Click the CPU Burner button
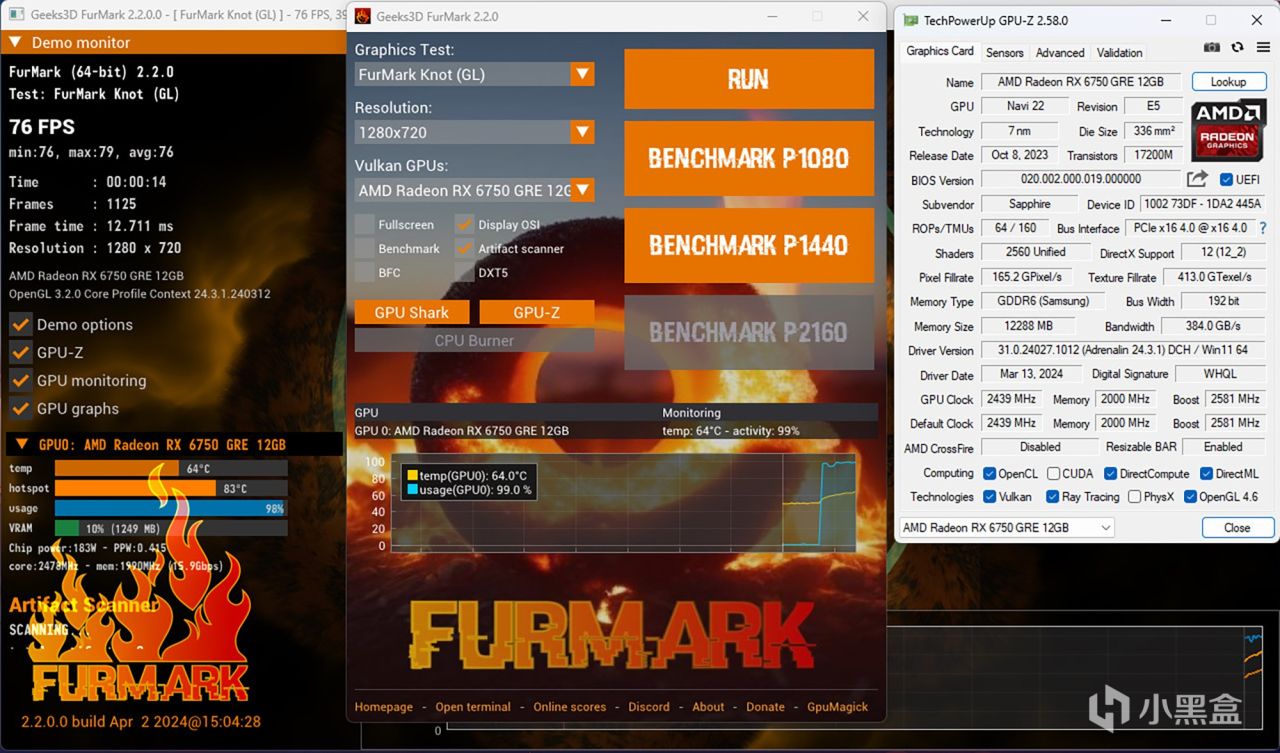This screenshot has width=1280, height=753. click(x=474, y=340)
